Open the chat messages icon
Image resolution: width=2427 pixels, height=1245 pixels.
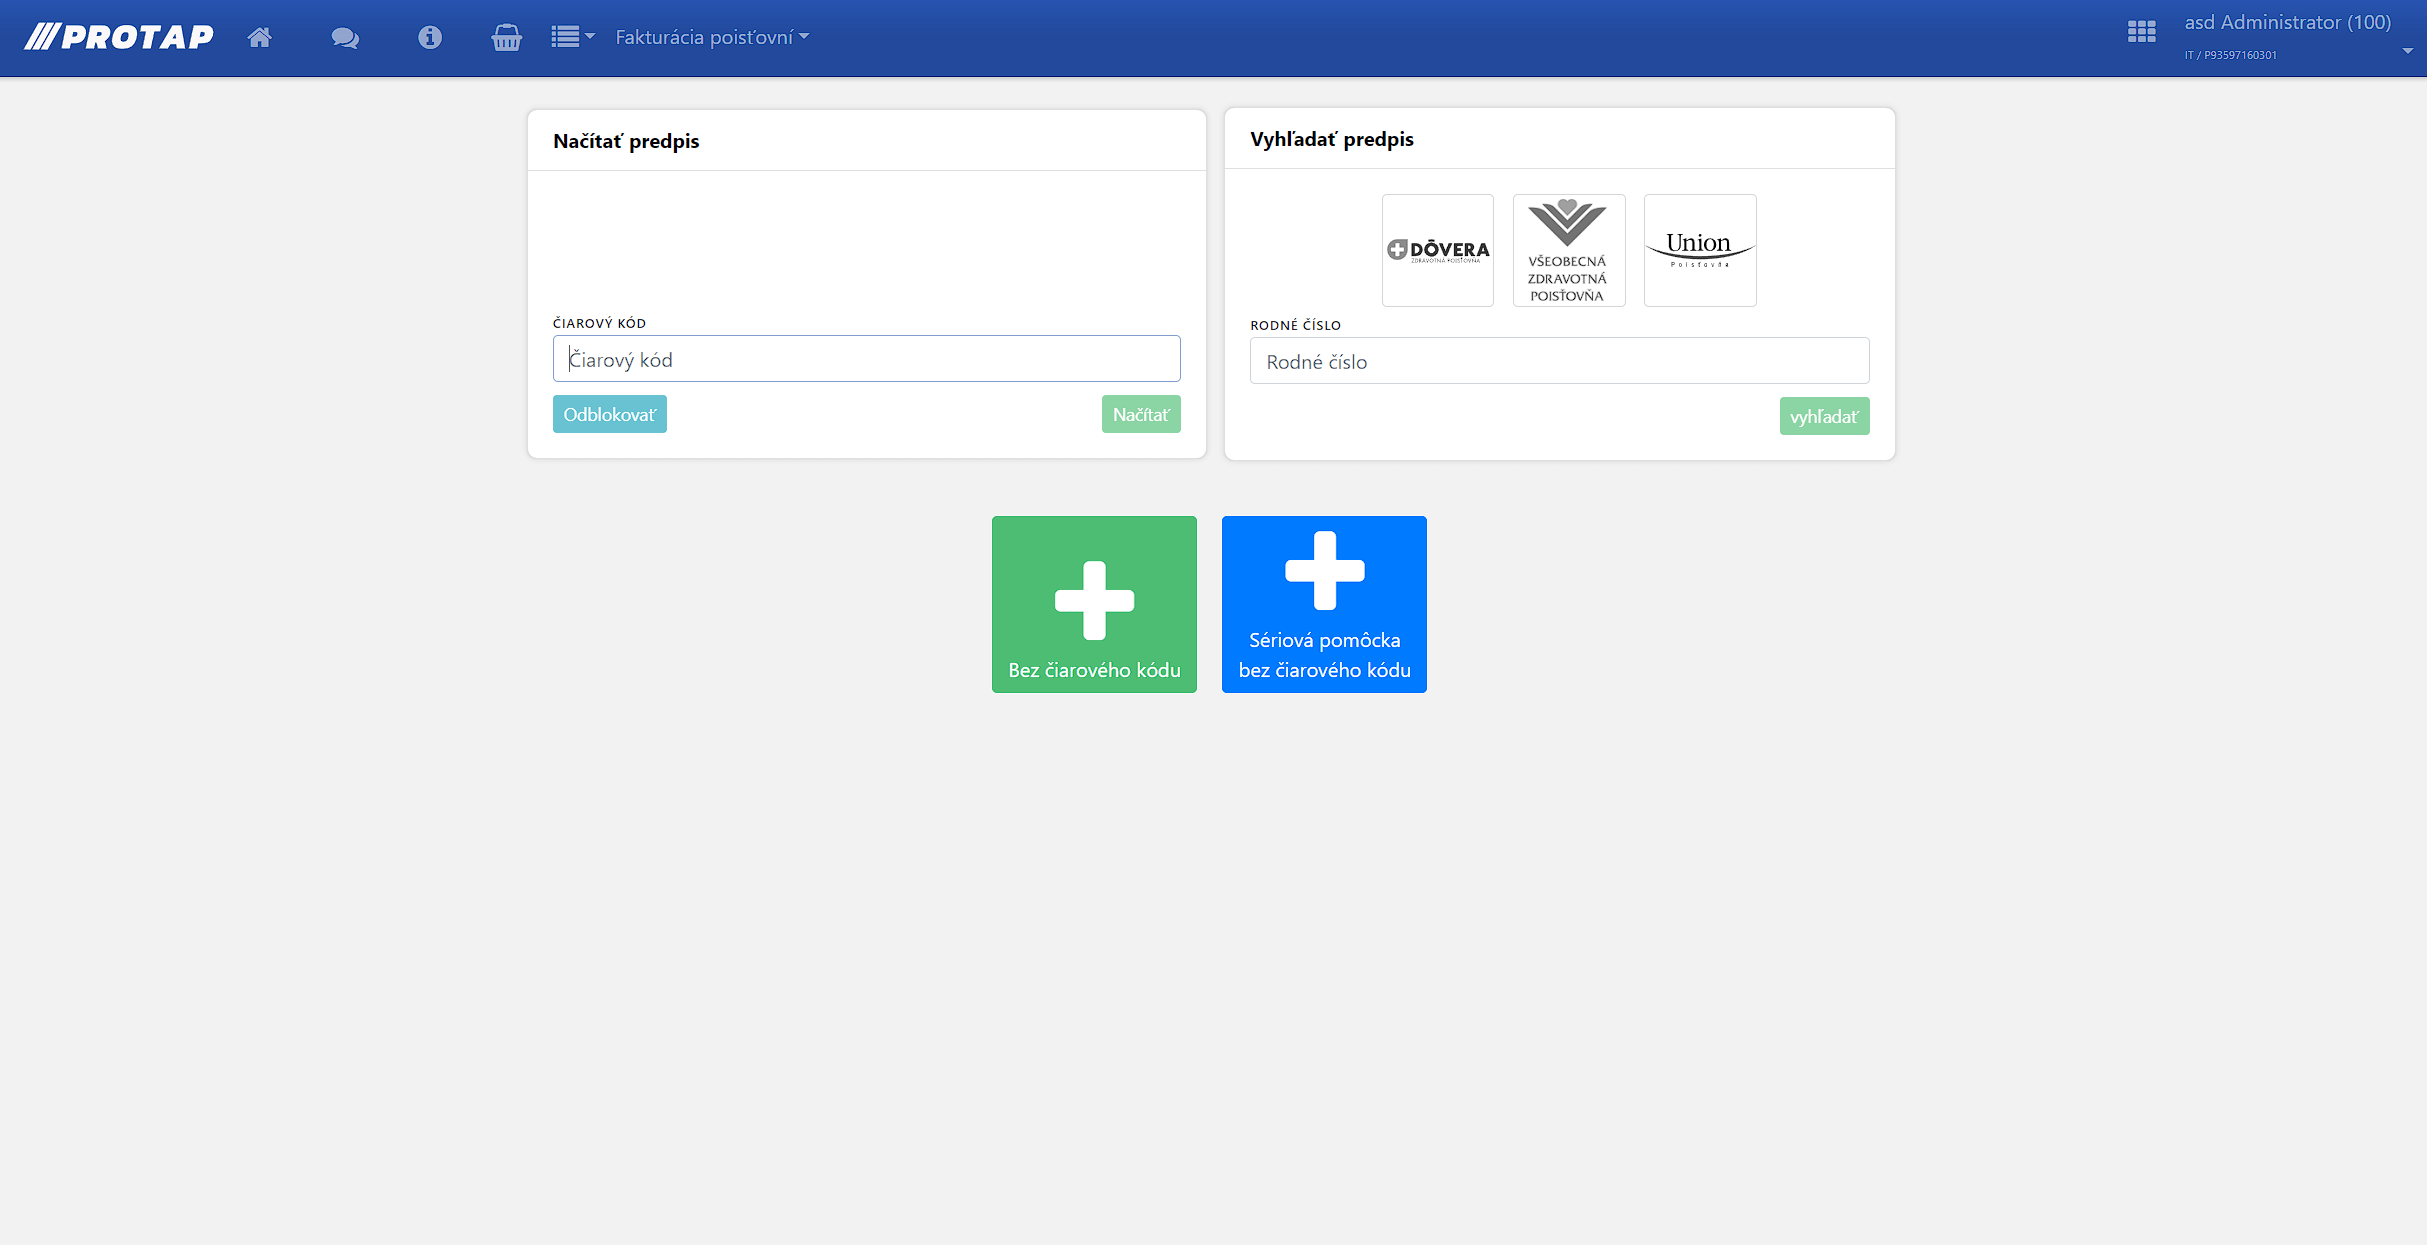[345, 37]
